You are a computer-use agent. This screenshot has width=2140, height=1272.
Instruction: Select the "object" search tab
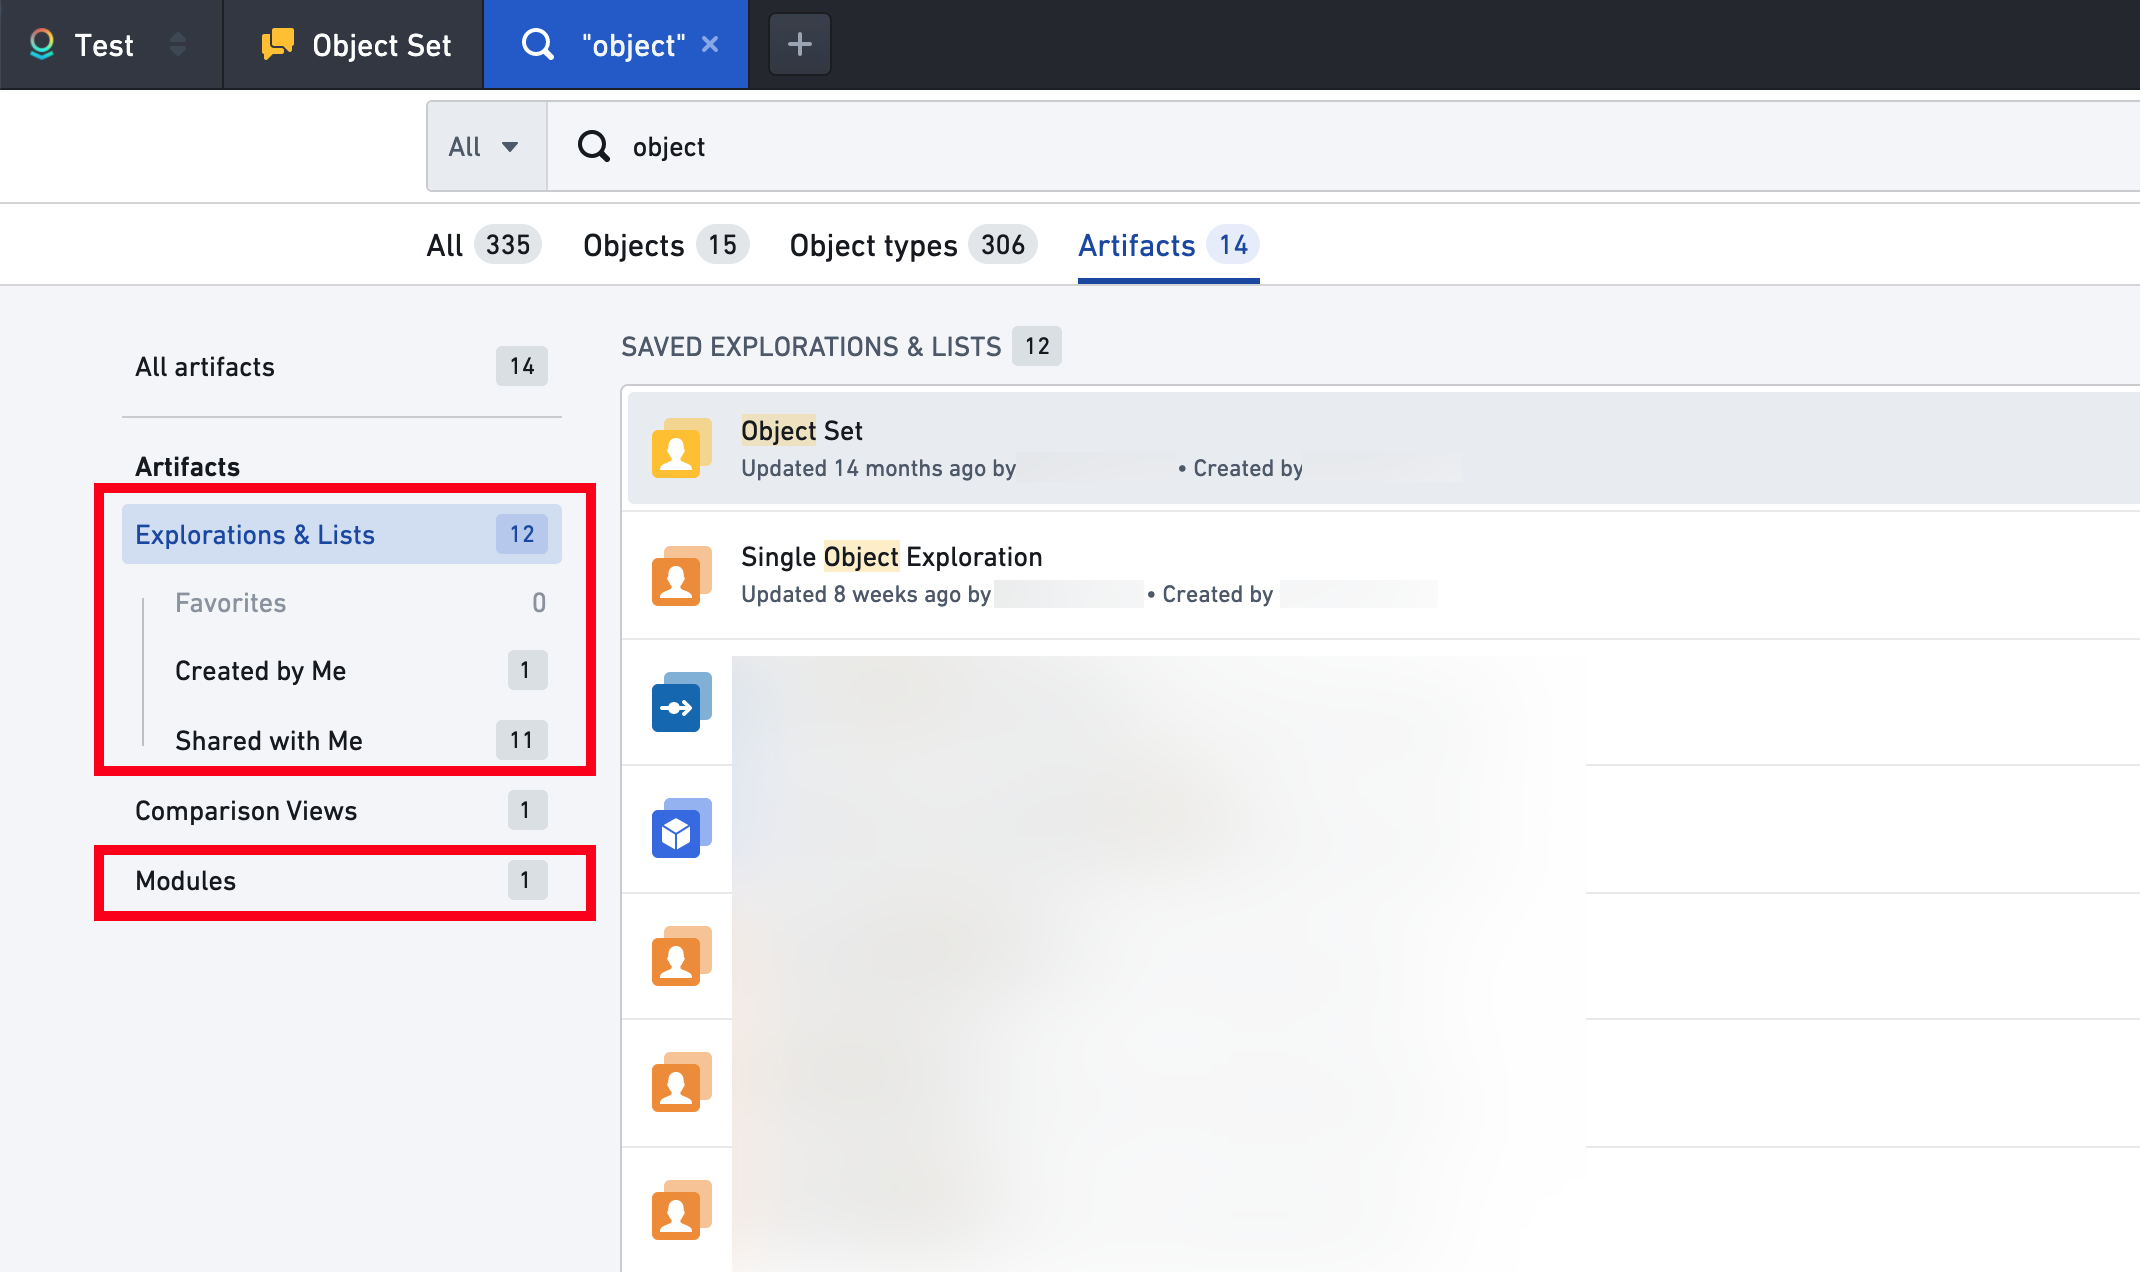pyautogui.click(x=616, y=44)
